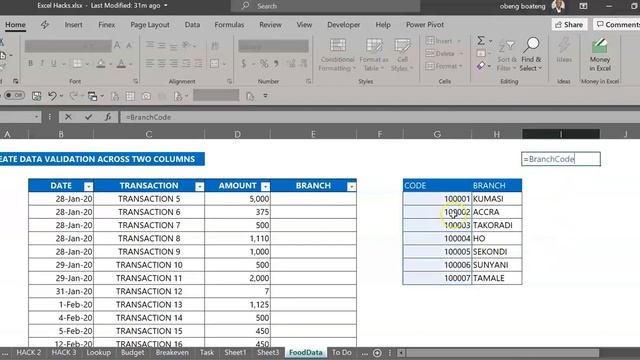This screenshot has height=360, width=640.
Task: Confirm formula entry with checkmark
Action: pos(88,117)
